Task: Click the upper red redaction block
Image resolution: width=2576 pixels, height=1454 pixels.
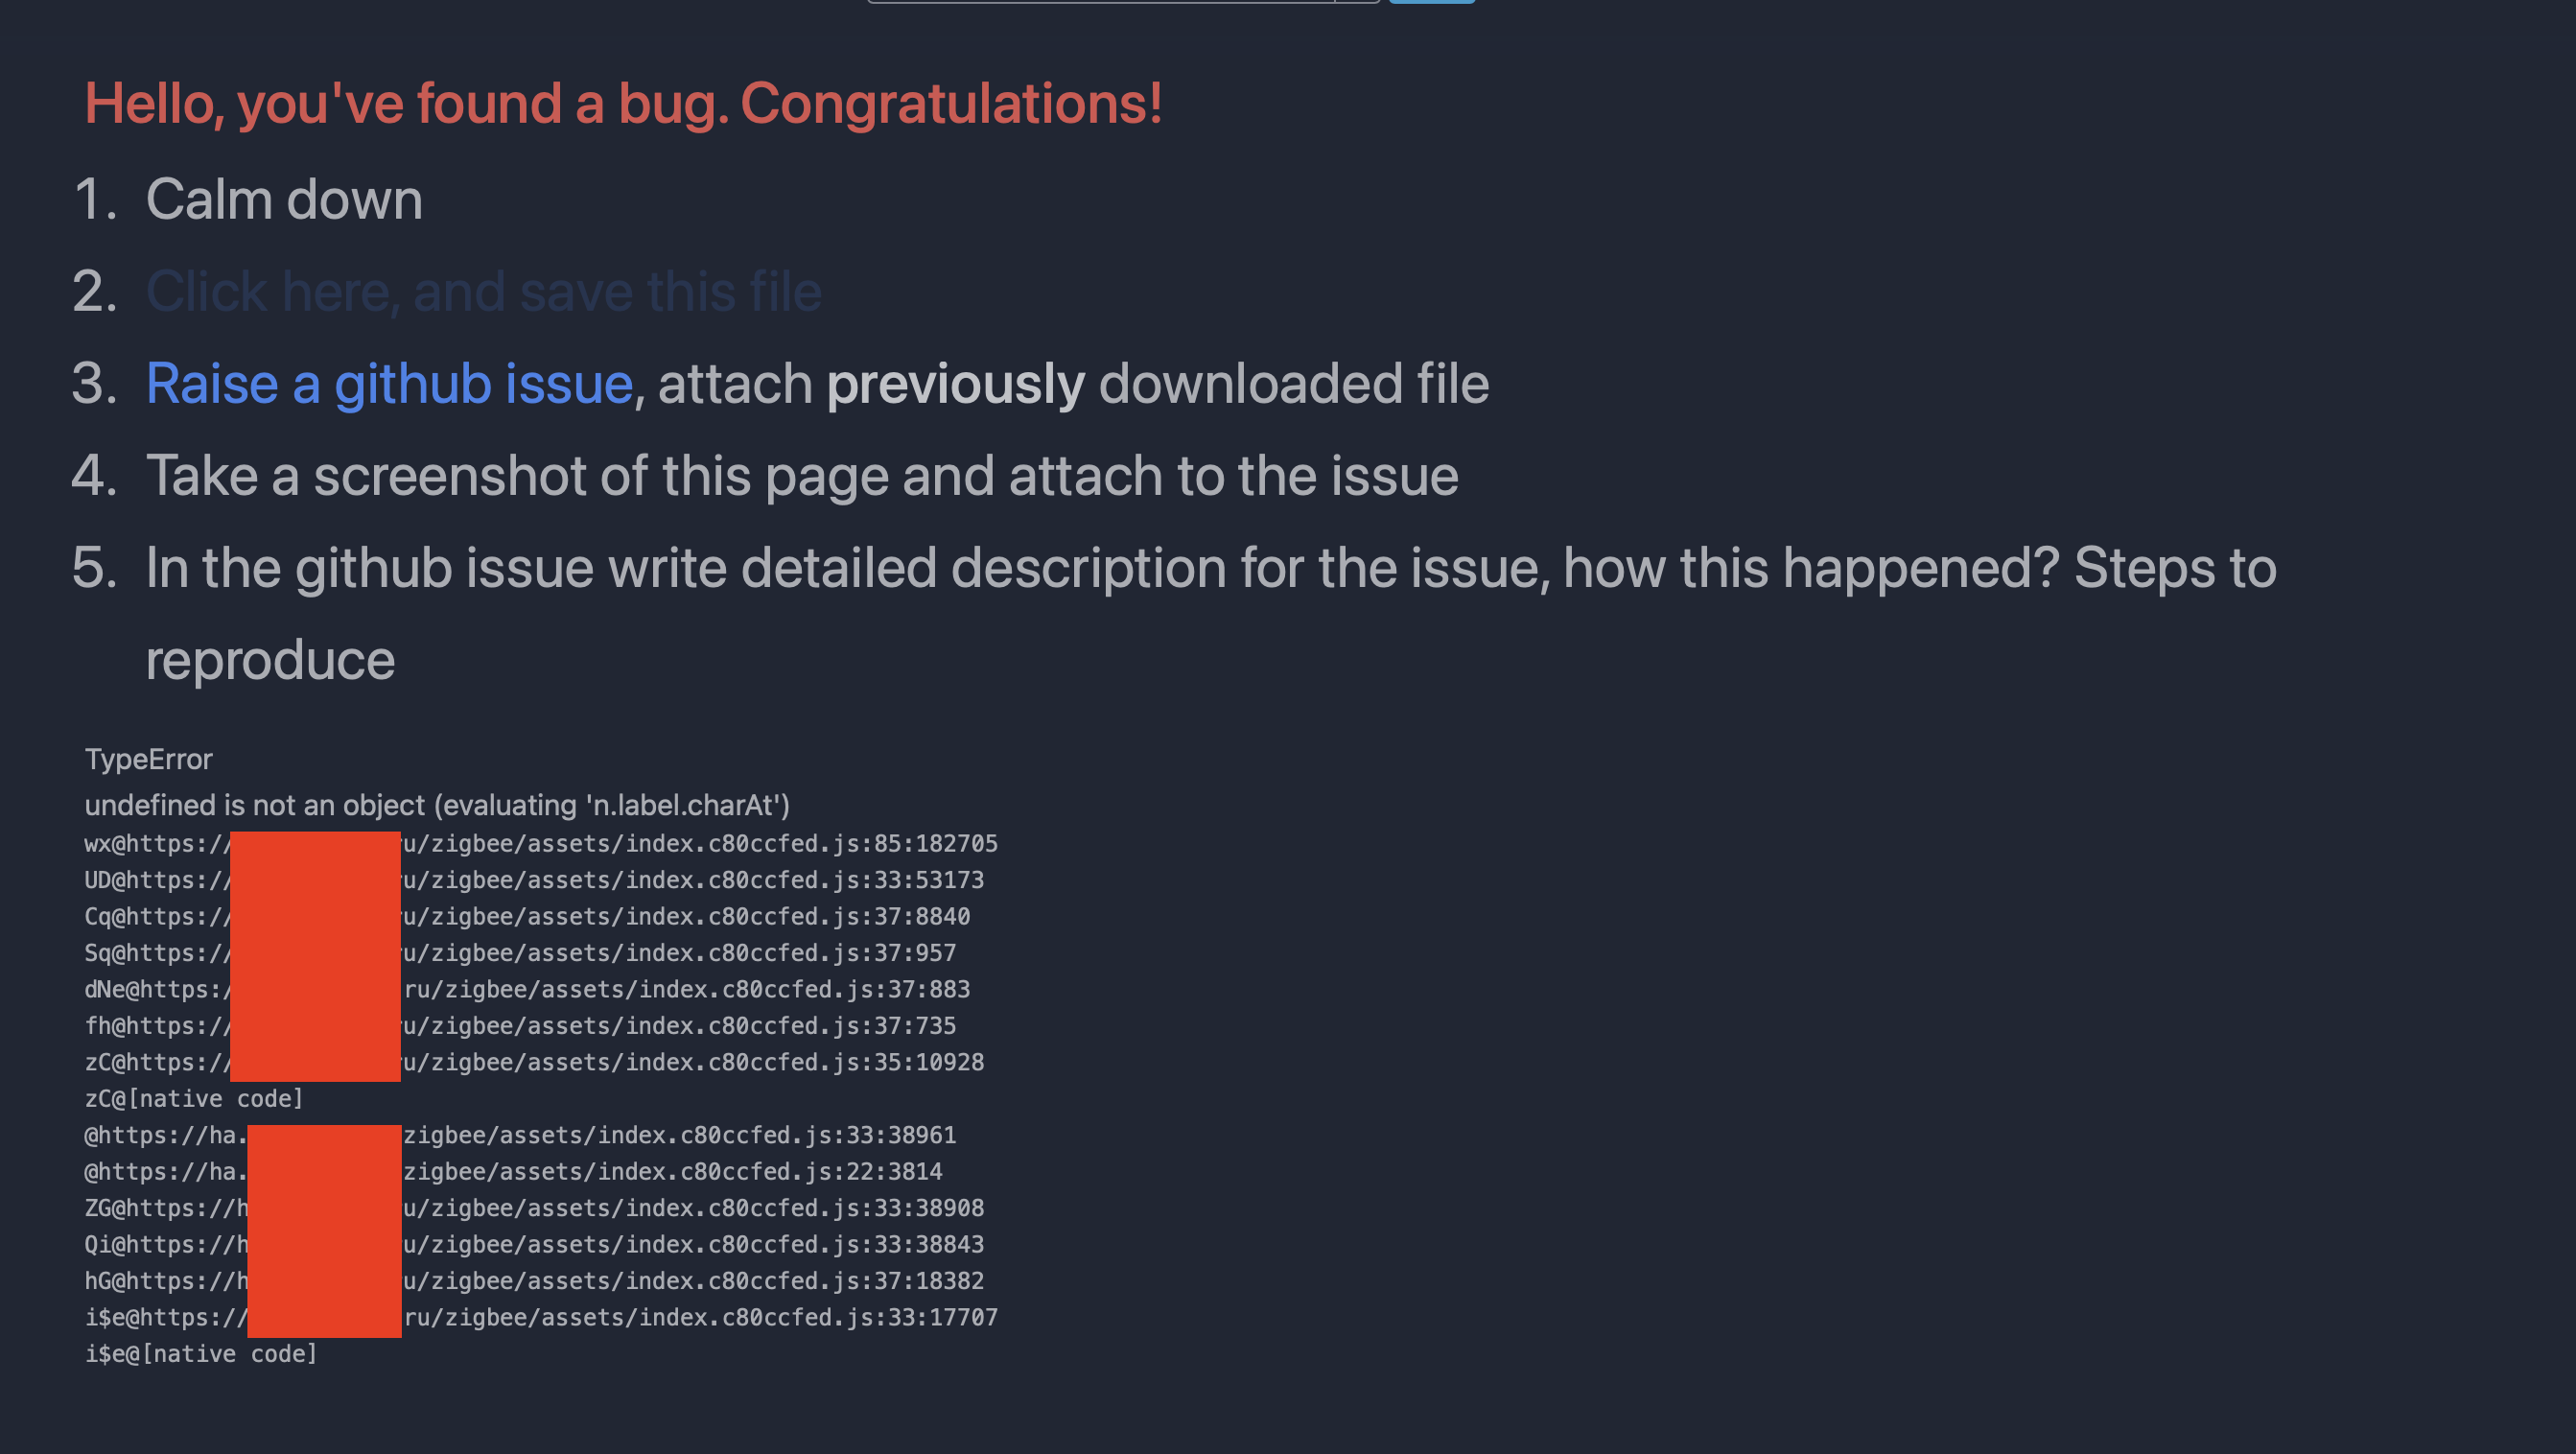Action: pyautogui.click(x=315, y=955)
